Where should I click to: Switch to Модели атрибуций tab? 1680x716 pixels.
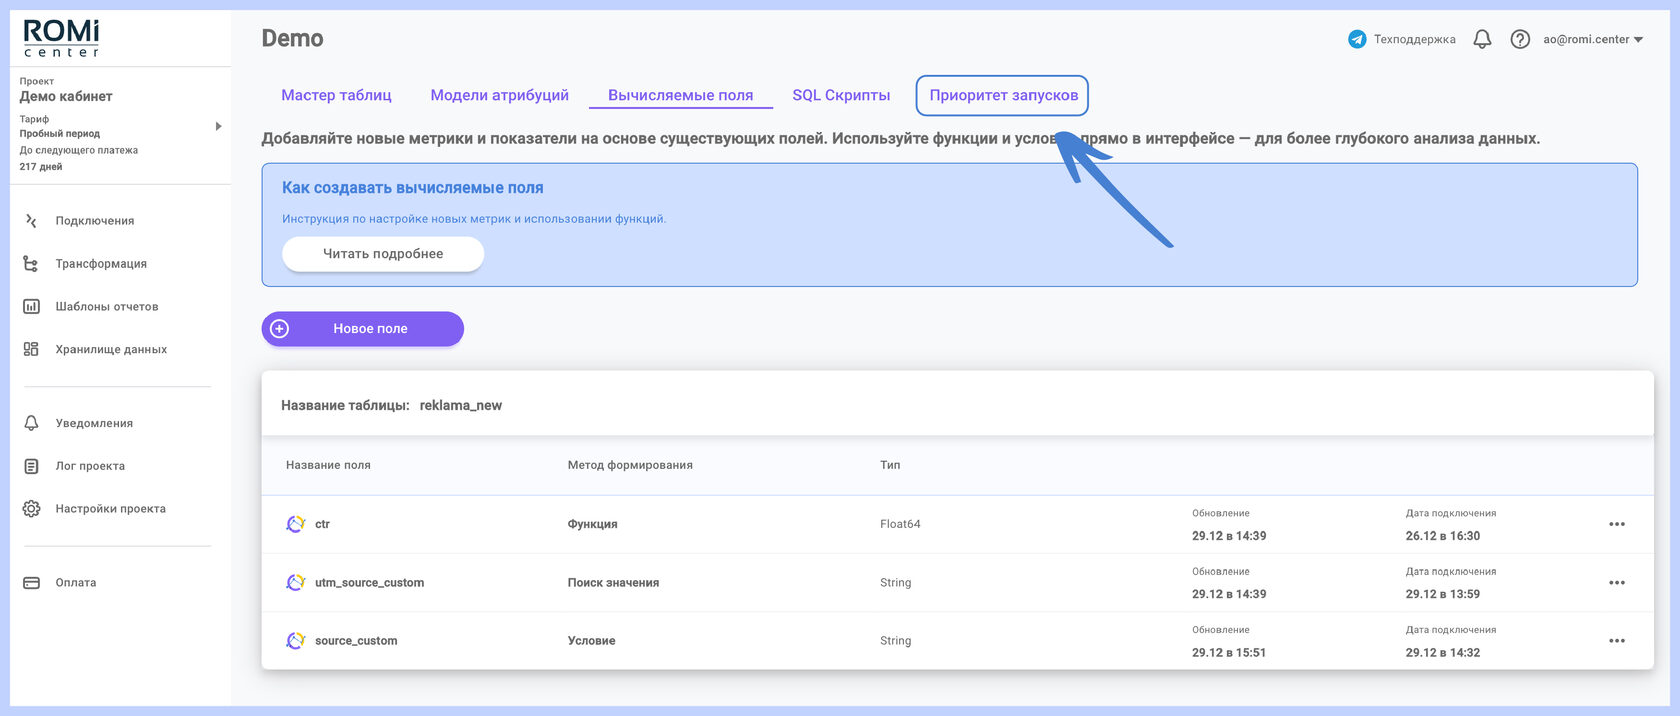(x=499, y=95)
